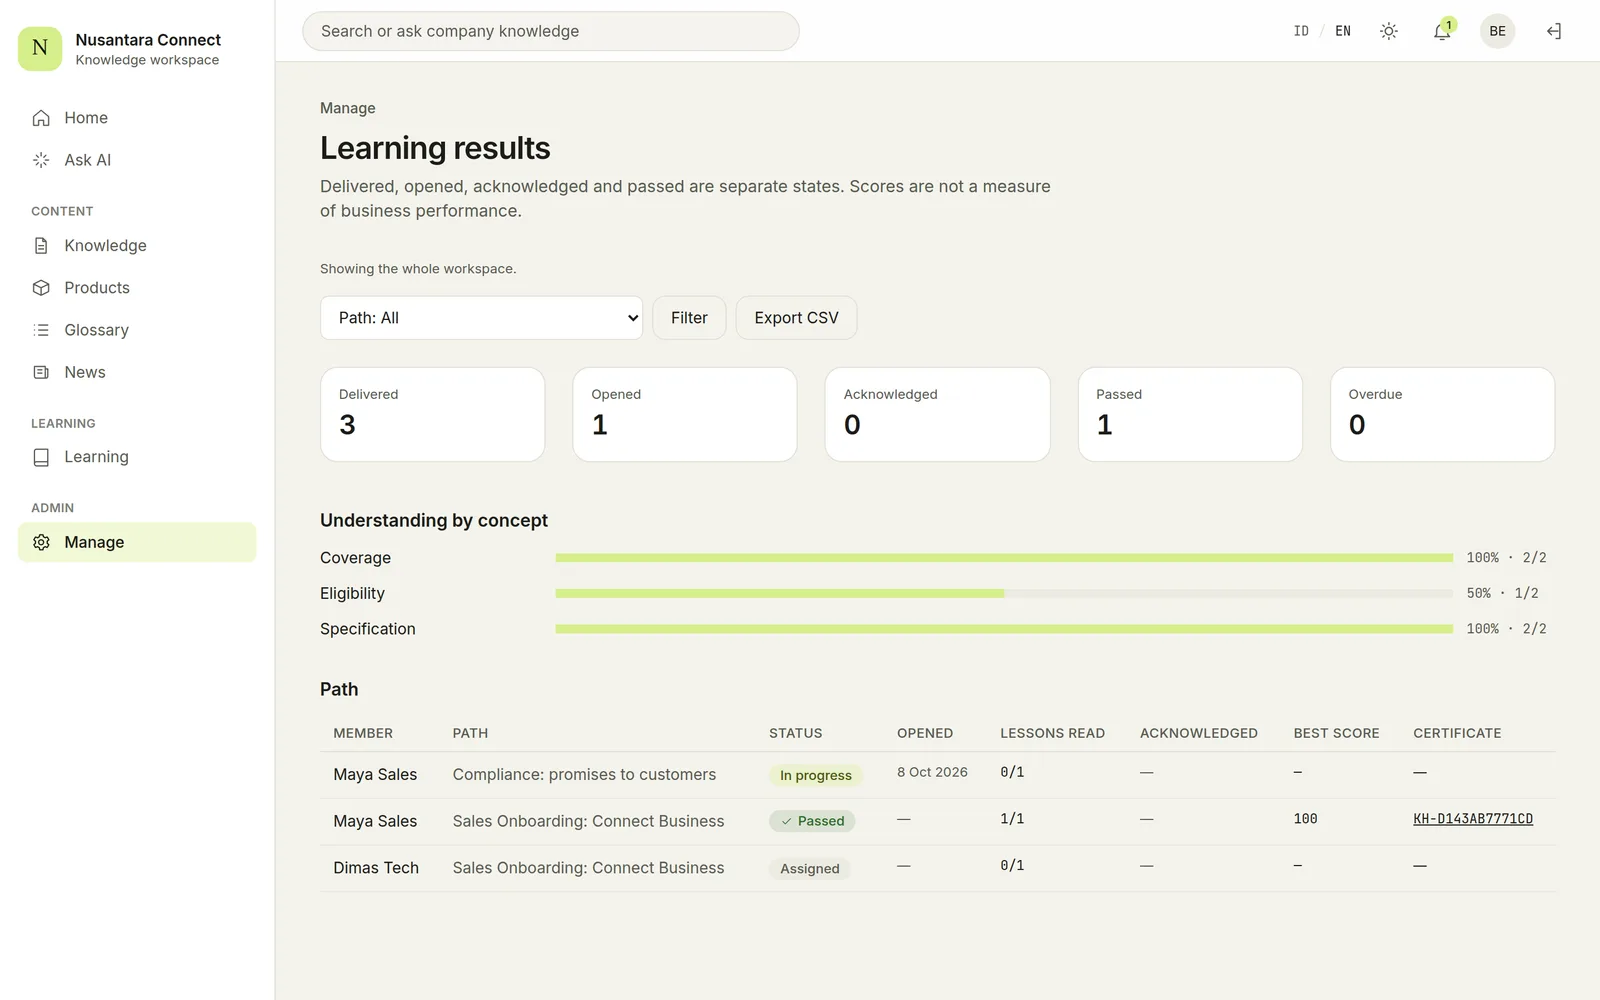Viewport: 1600px width, 1000px height.
Task: Click the Passed stat card
Action: 1190,414
